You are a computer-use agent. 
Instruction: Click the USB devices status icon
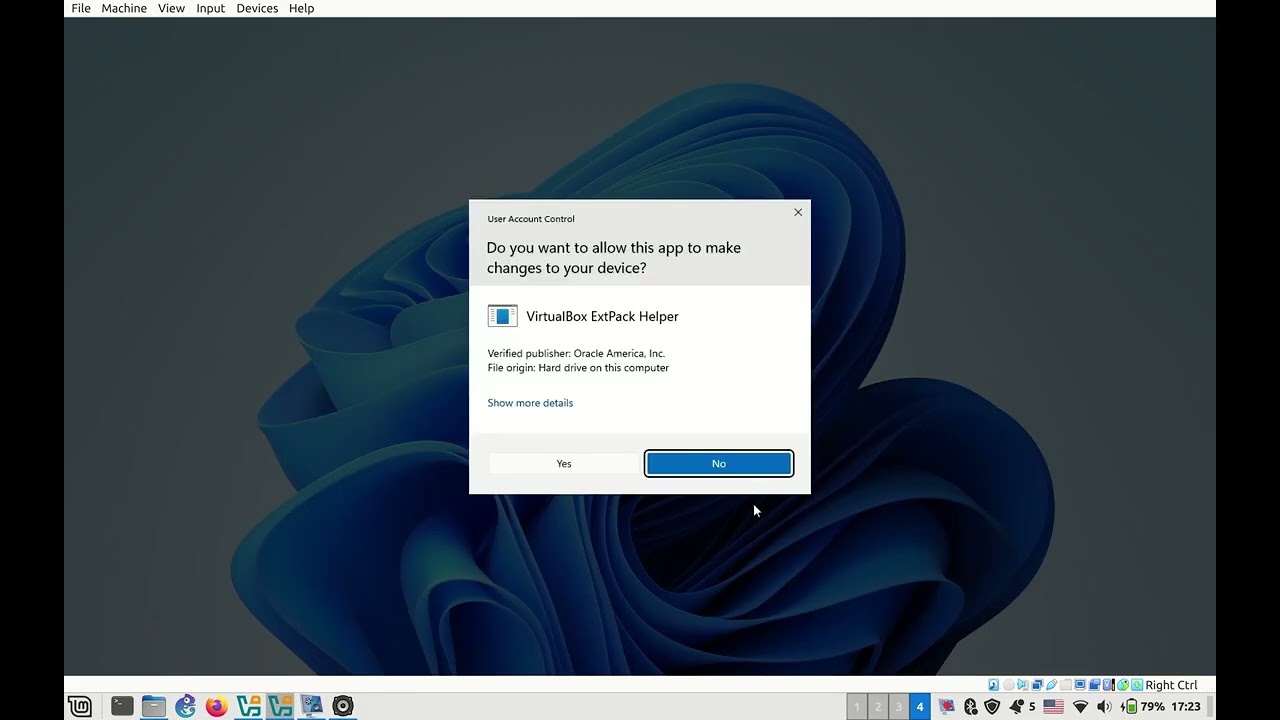point(1051,685)
